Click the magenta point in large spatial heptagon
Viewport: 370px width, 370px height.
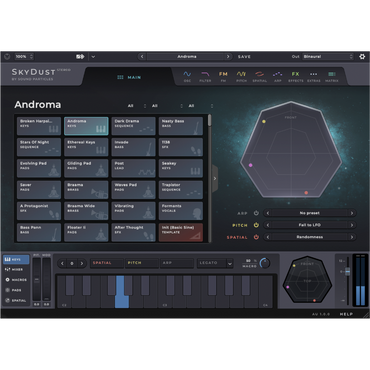point(251,165)
